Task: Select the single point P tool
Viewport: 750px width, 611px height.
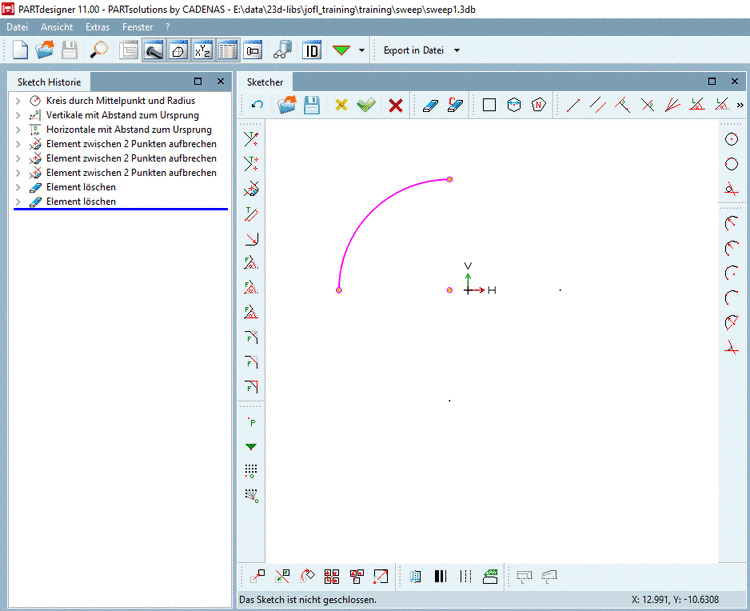Action: [x=251, y=422]
